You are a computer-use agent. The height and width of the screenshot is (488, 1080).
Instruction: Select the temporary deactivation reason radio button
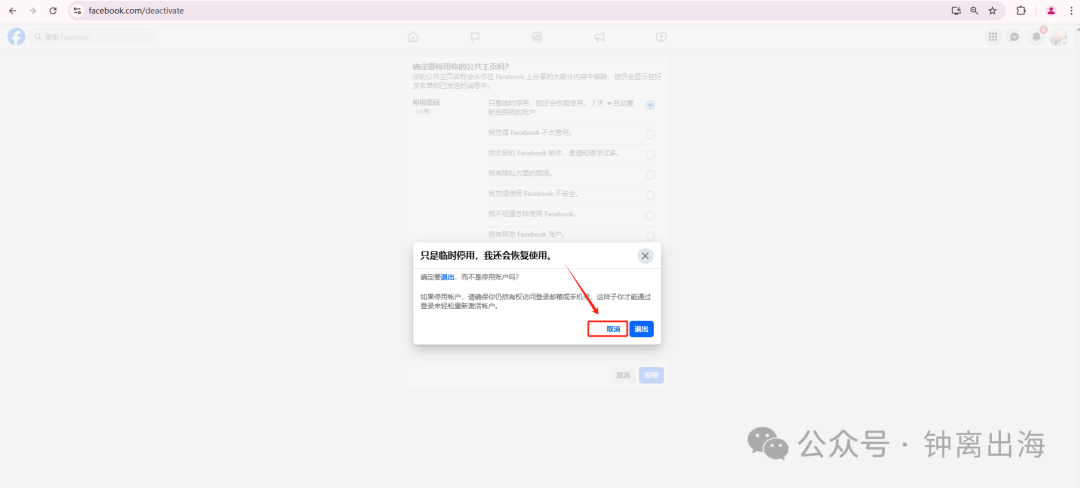pos(650,105)
